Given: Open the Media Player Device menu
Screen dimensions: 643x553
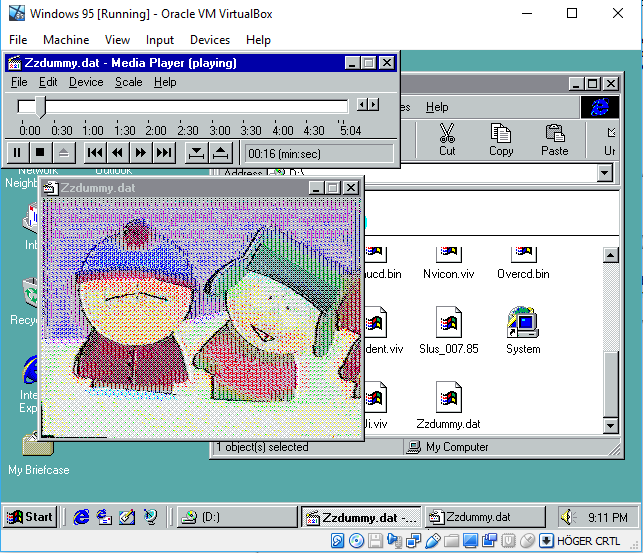Looking at the screenshot, I should 86,82.
